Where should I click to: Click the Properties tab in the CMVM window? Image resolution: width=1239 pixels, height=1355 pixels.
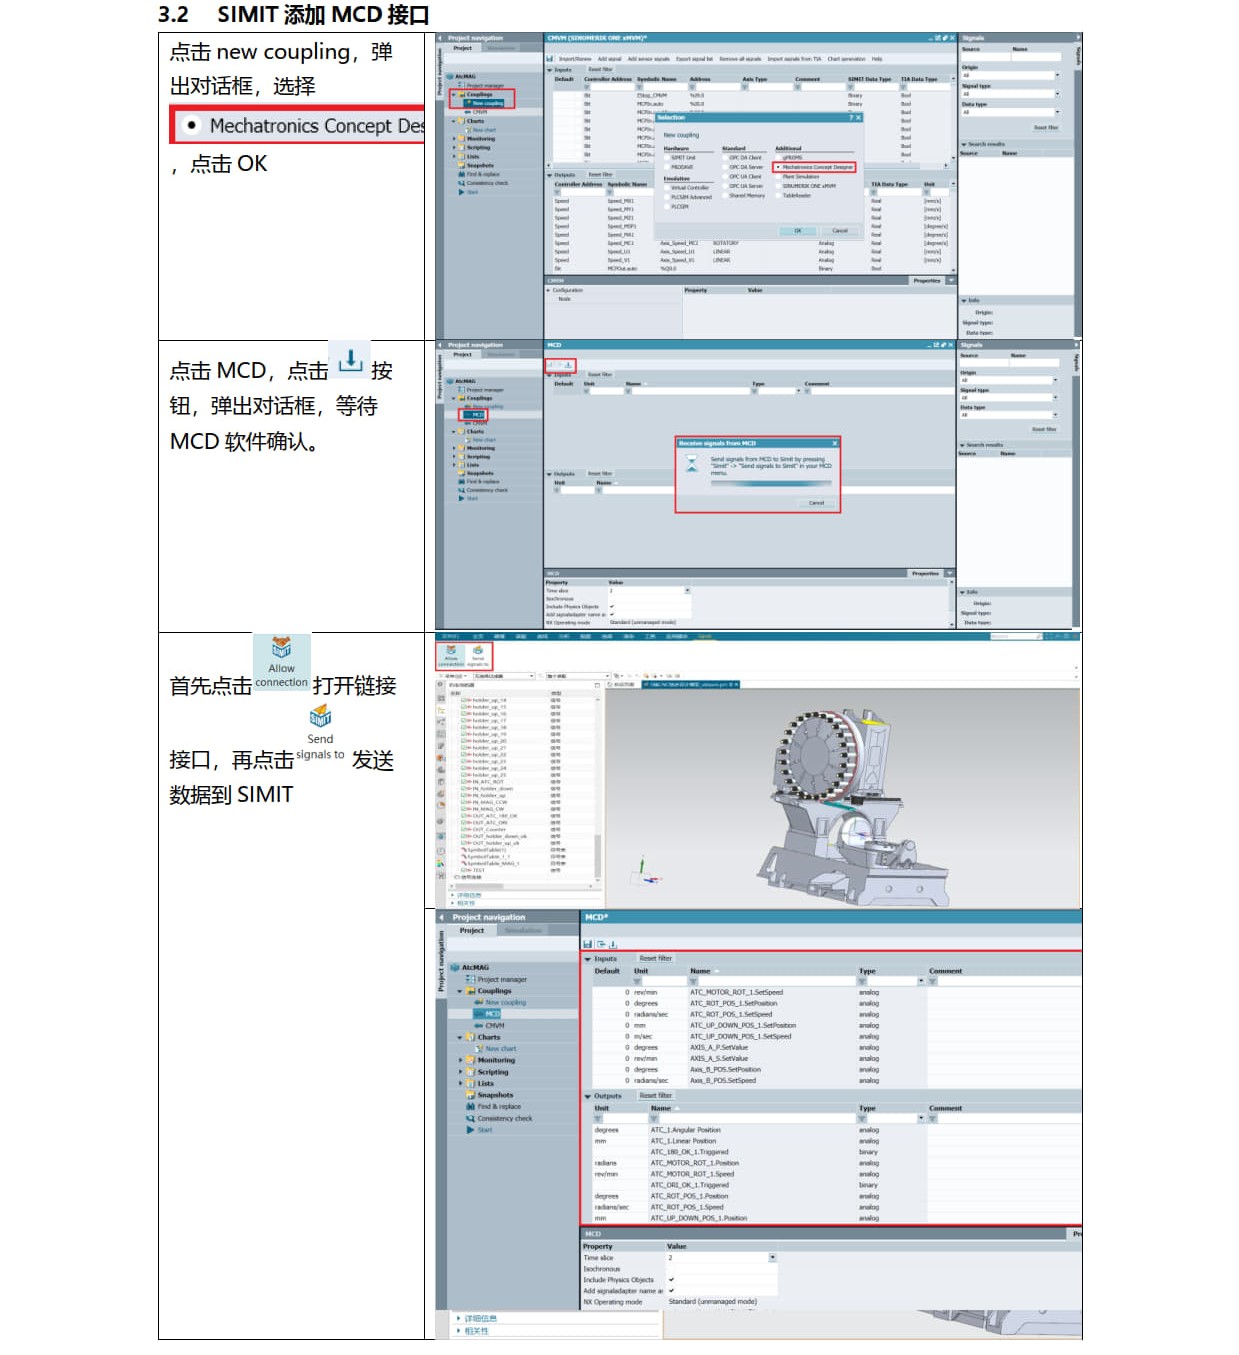click(x=927, y=281)
